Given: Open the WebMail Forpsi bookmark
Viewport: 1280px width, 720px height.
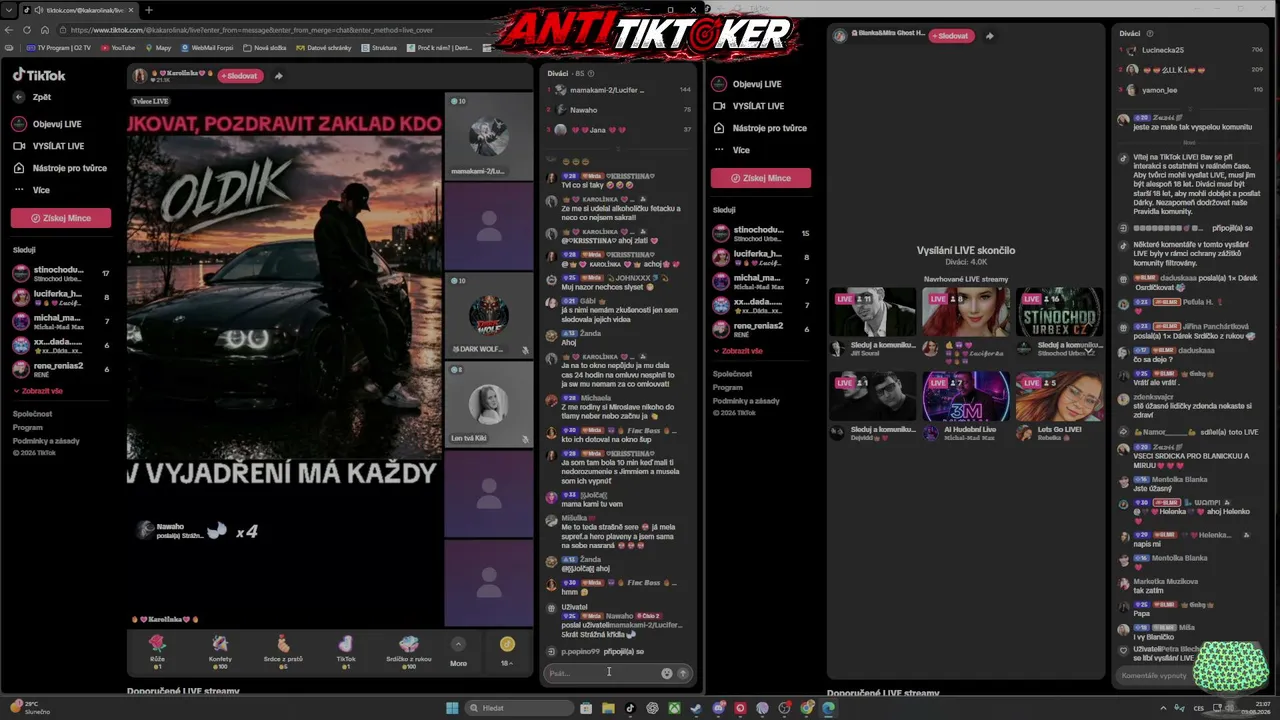Looking at the screenshot, I should point(207,47).
